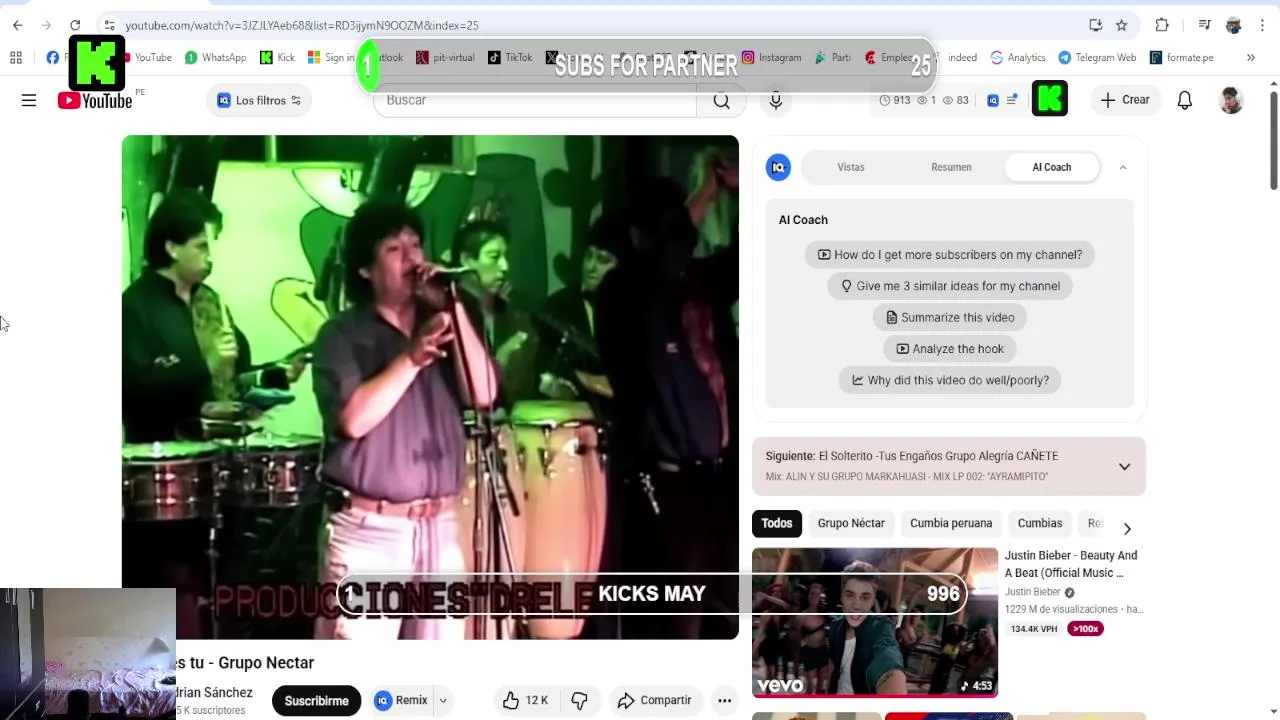1280x720 pixels.
Task: Click the page vertical scrollbar
Action: pyautogui.click(x=1273, y=139)
